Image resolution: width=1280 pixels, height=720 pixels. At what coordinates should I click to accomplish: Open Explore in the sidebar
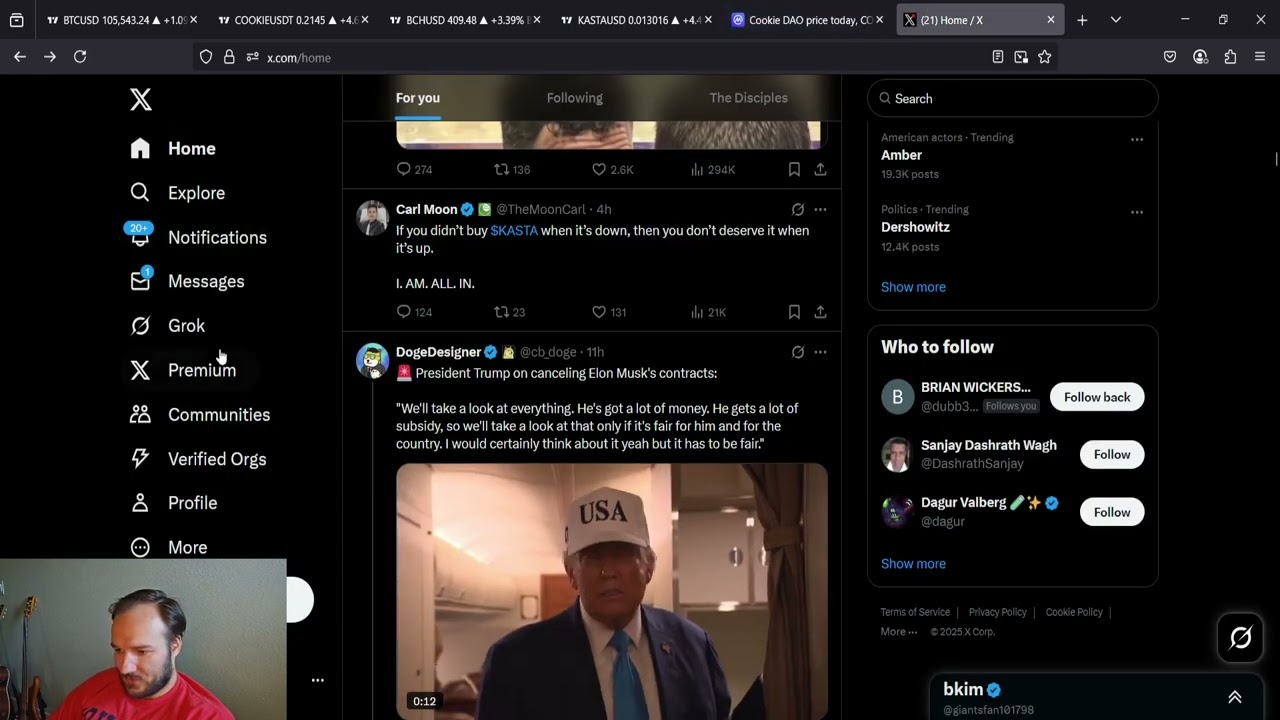[177, 193]
